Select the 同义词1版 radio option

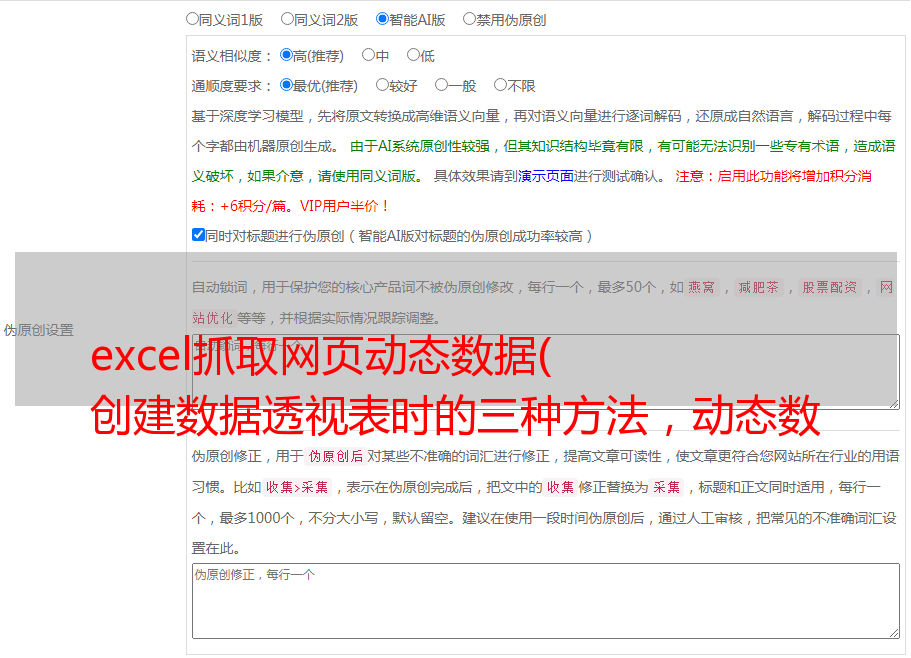pos(192,19)
